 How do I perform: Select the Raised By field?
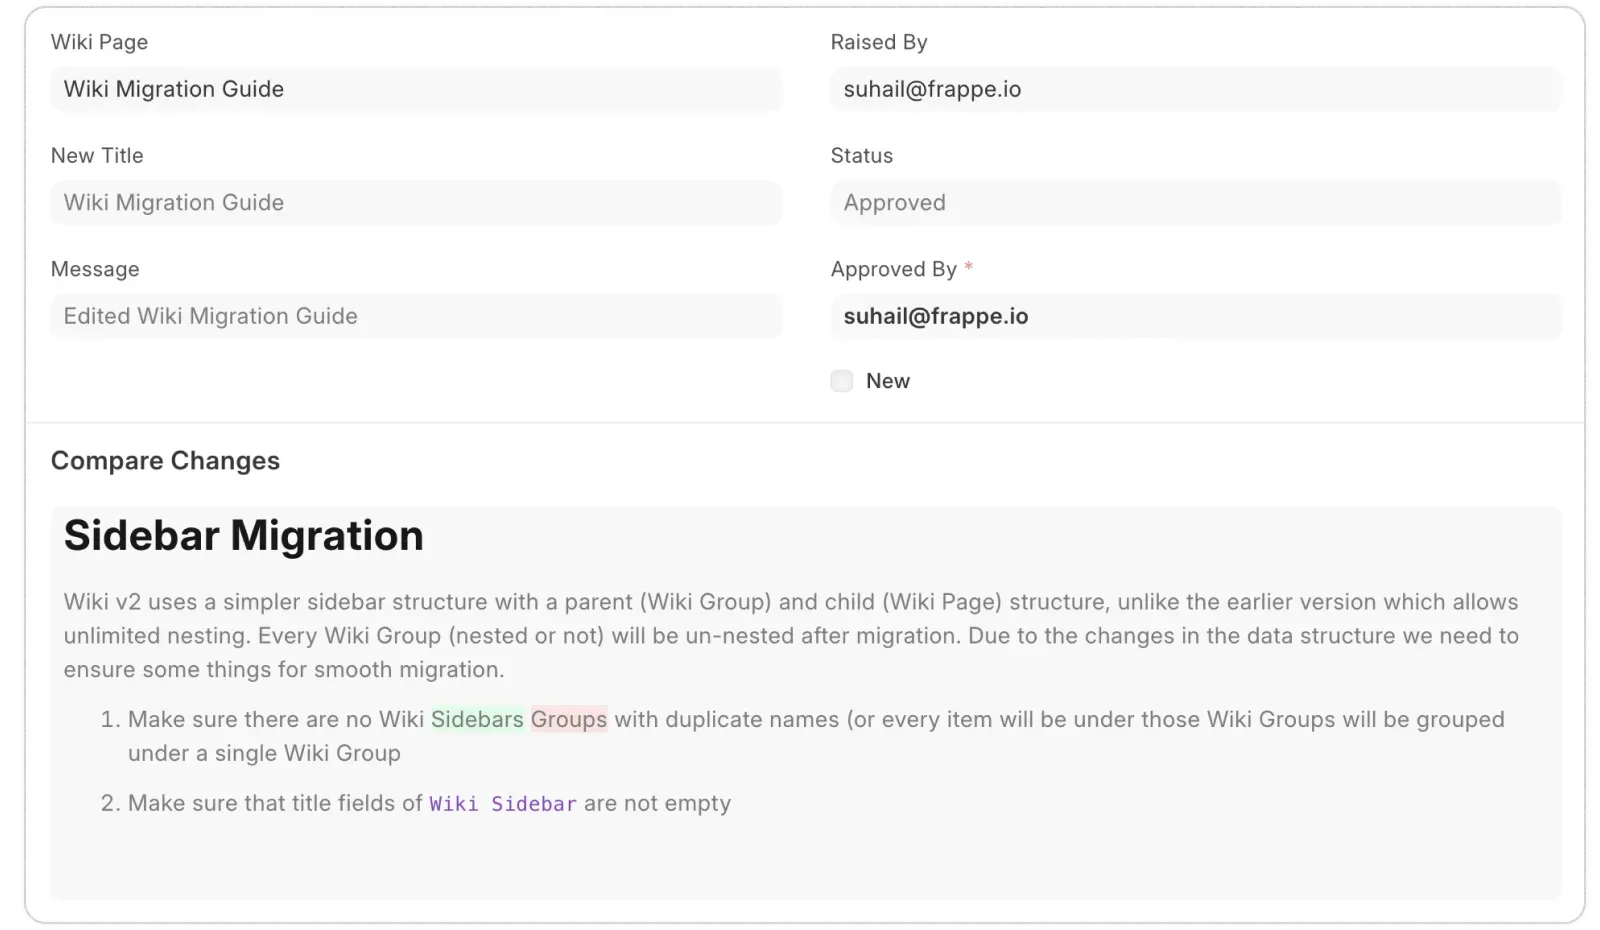pos(1195,89)
